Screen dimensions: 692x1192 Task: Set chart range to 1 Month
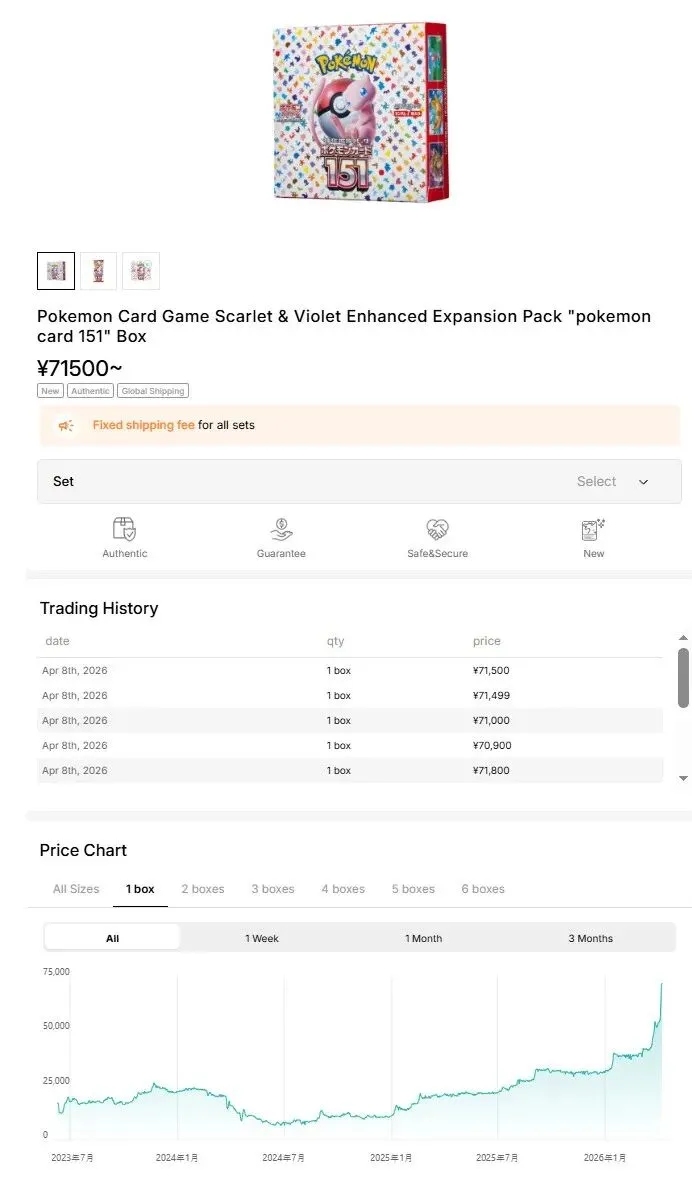tap(423, 938)
